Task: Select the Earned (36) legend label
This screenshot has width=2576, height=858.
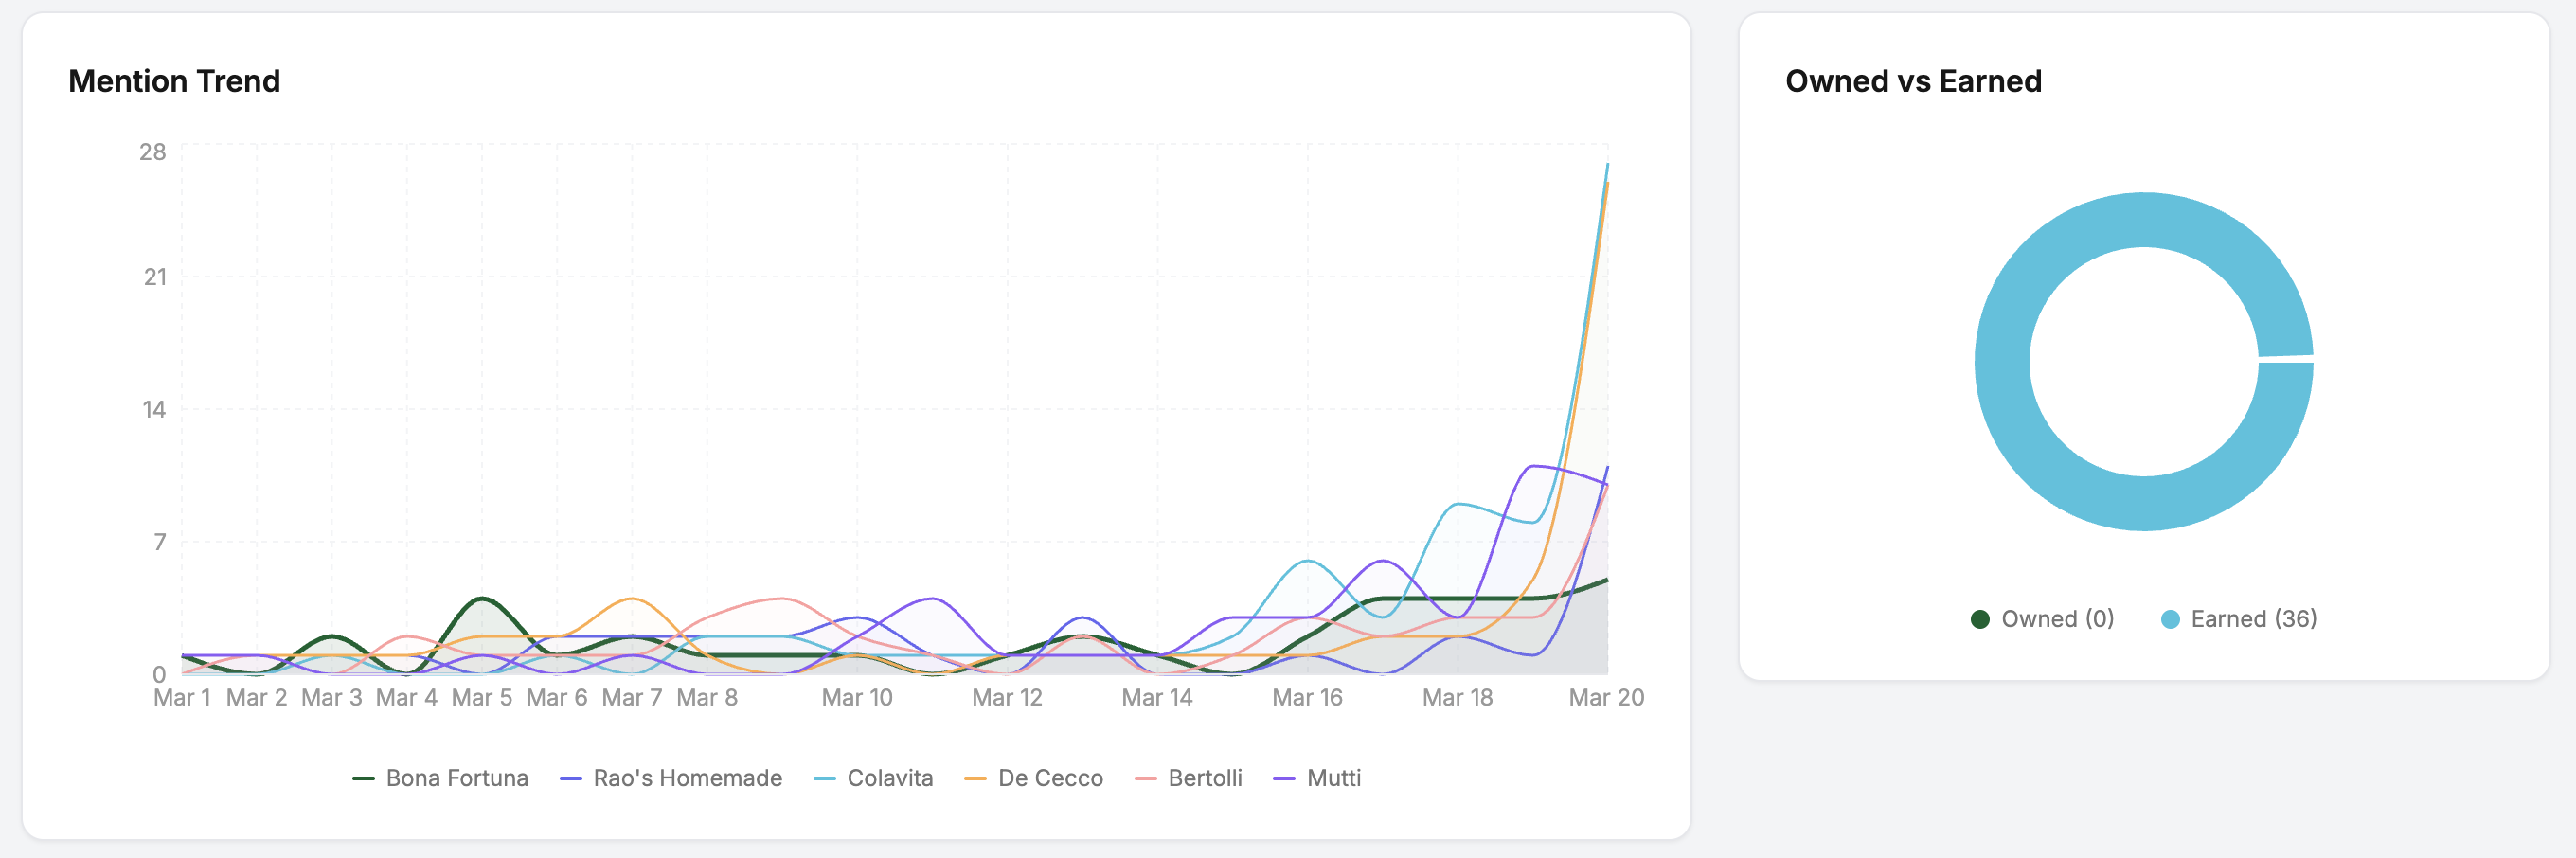Action: pyautogui.click(x=2253, y=619)
